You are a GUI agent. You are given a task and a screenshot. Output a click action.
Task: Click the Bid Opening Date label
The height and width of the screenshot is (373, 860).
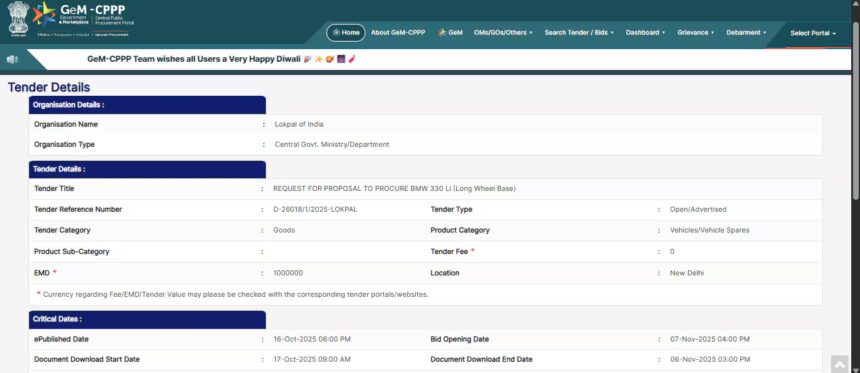coord(460,340)
